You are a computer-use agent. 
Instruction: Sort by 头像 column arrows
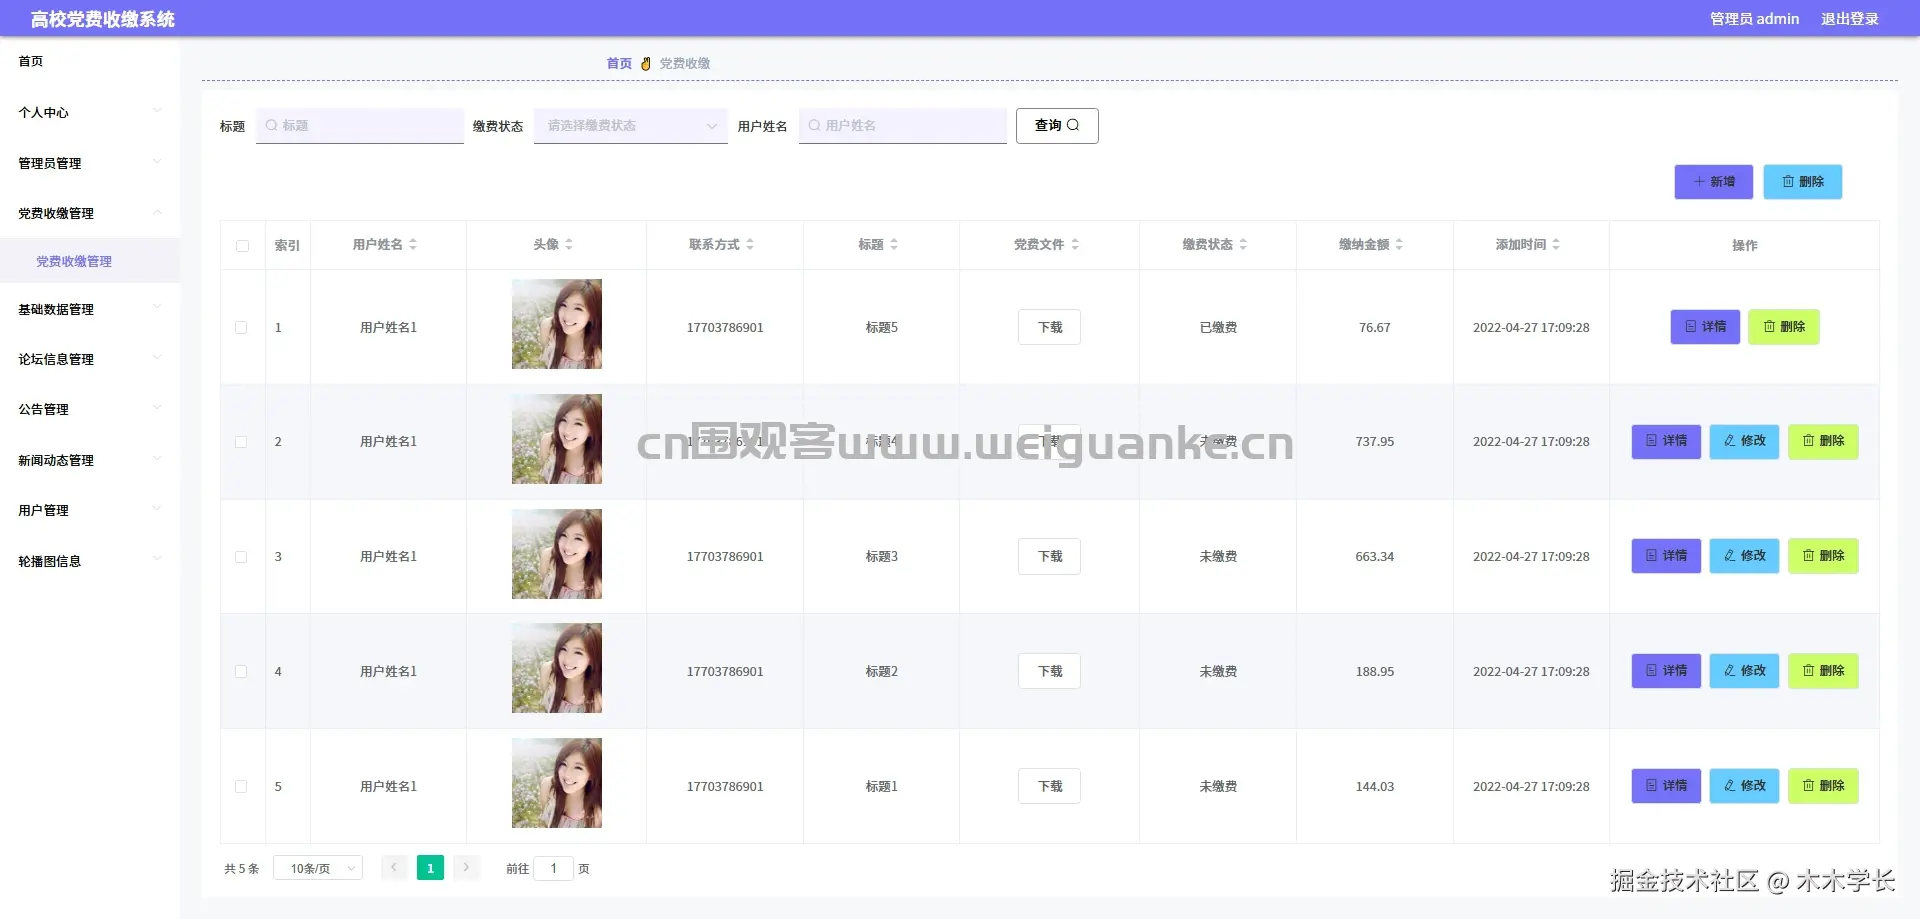click(x=569, y=244)
